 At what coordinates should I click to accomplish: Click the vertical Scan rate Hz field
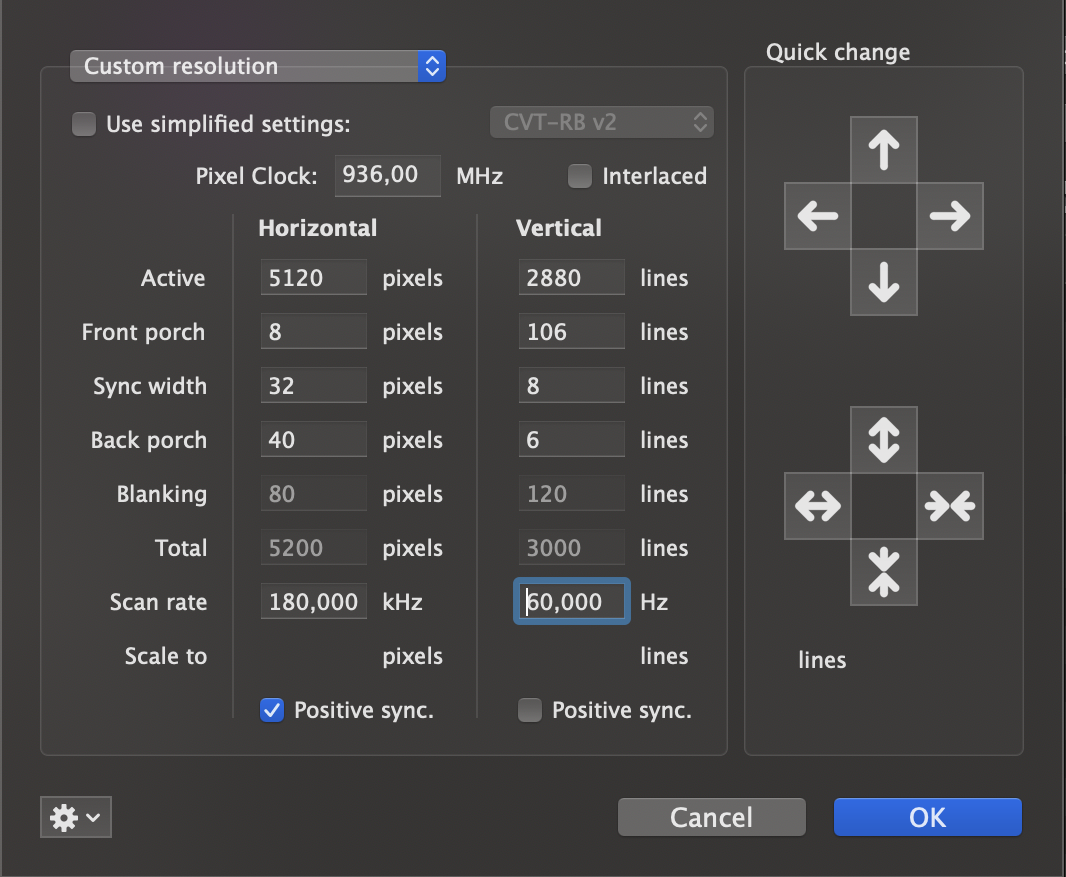coord(572,602)
